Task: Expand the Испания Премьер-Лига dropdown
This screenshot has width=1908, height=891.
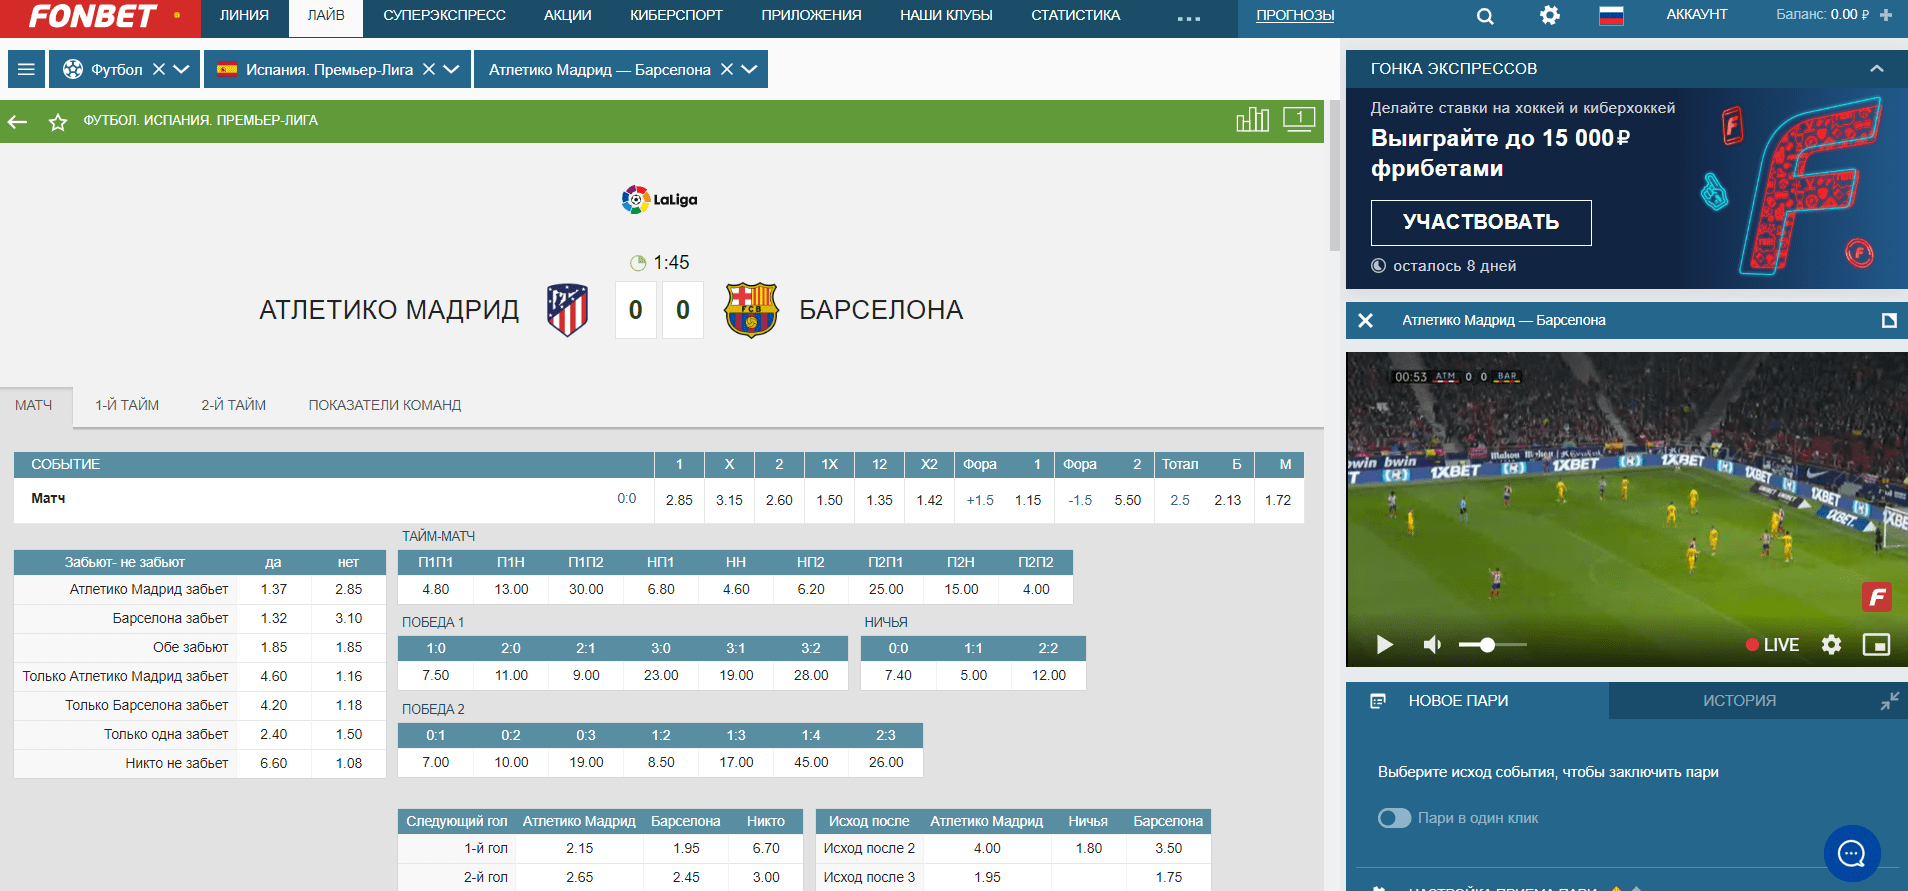Action: point(451,69)
